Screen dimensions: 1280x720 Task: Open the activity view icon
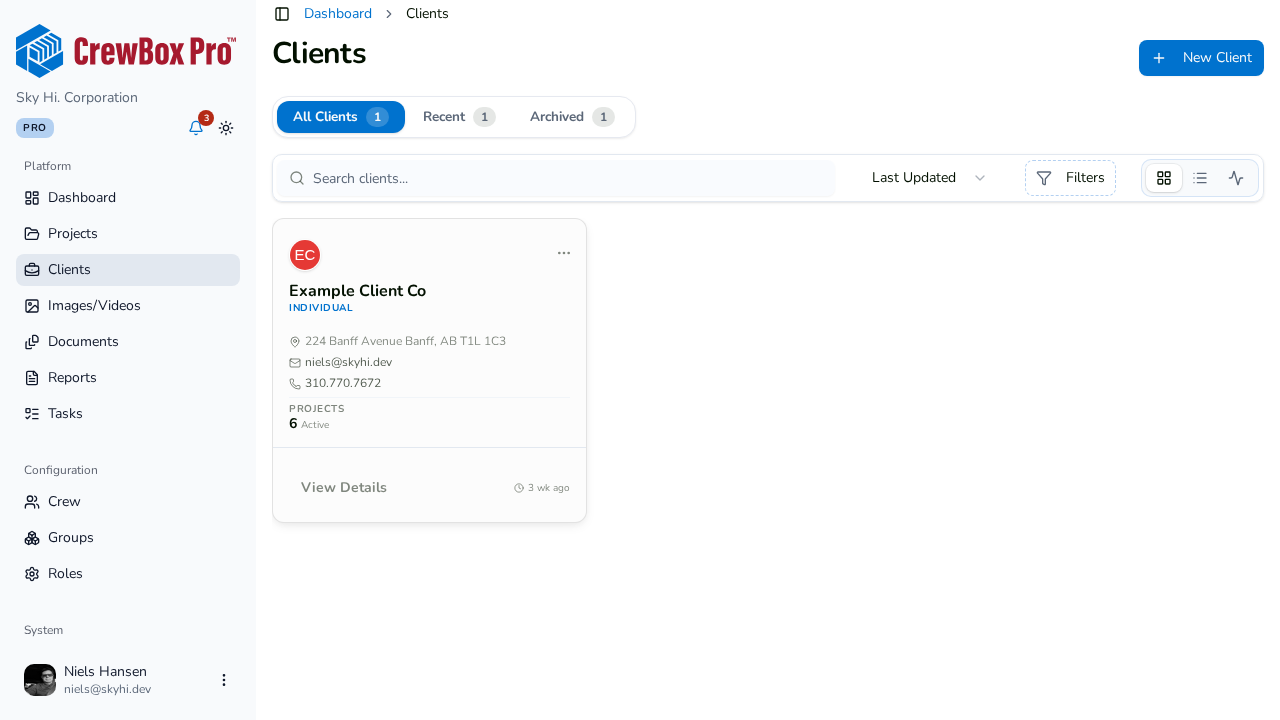[x=1236, y=178]
